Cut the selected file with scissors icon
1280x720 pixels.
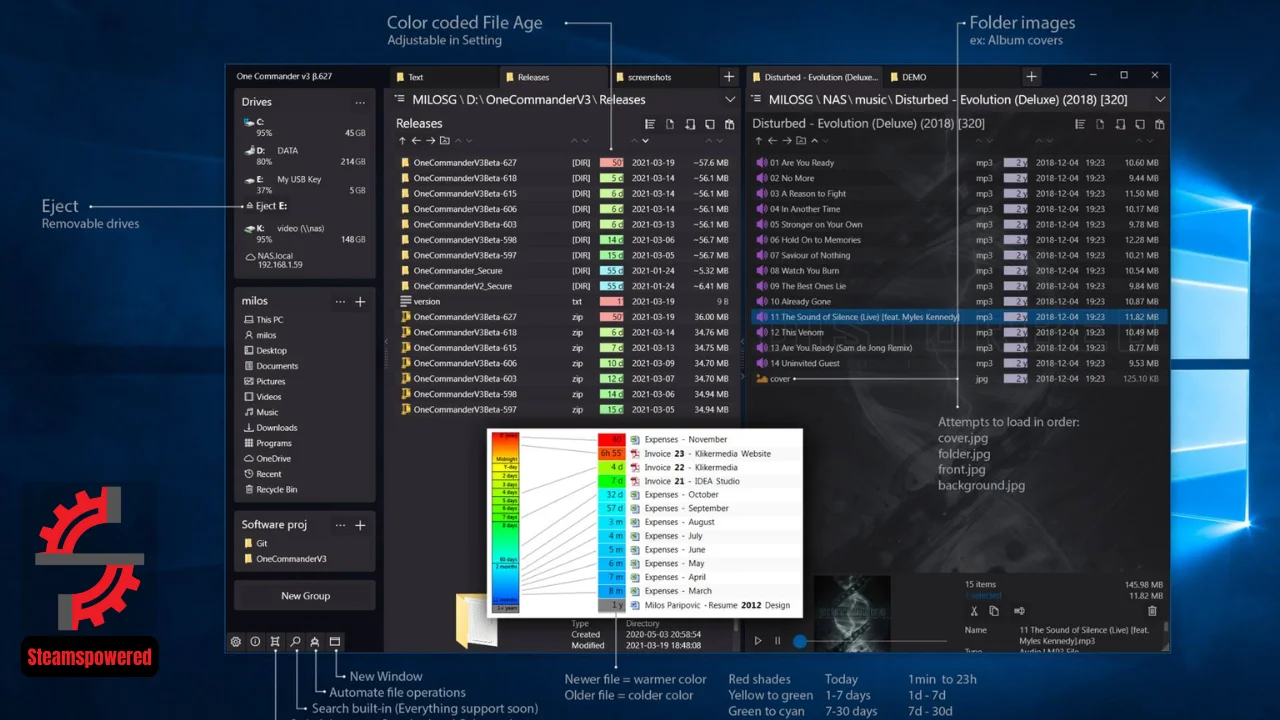(974, 611)
